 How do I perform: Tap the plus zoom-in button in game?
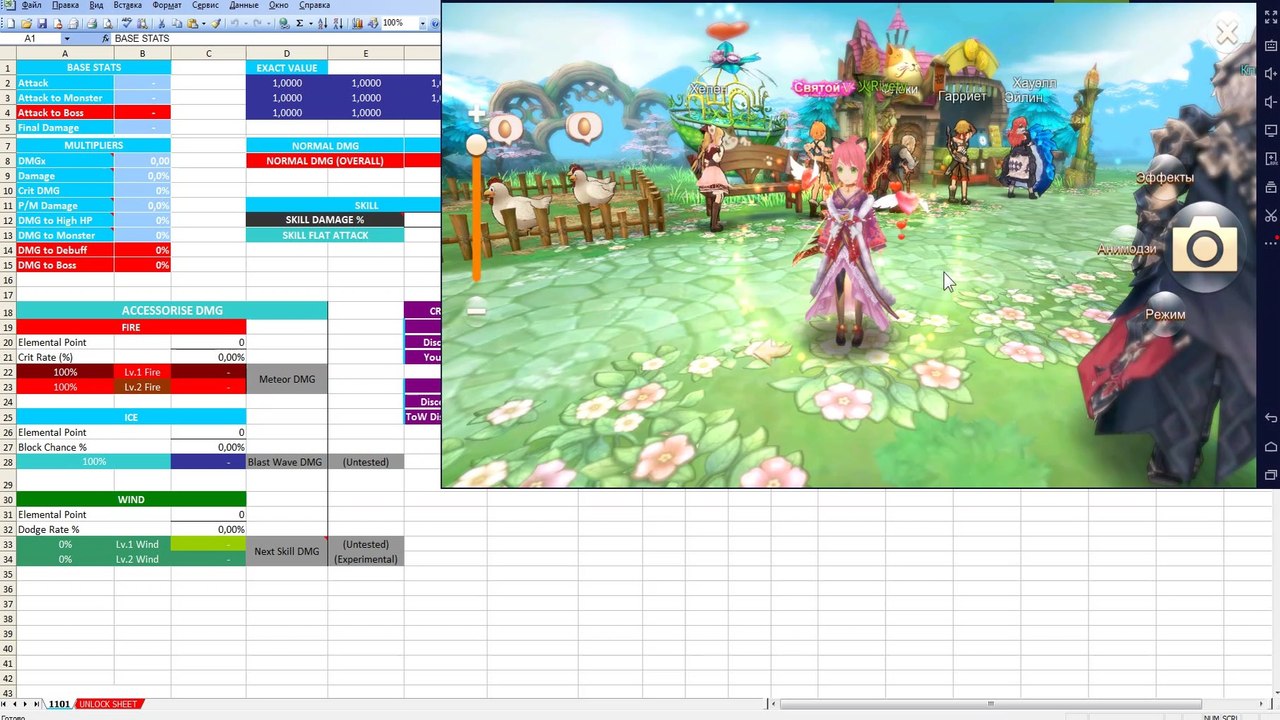click(x=476, y=113)
